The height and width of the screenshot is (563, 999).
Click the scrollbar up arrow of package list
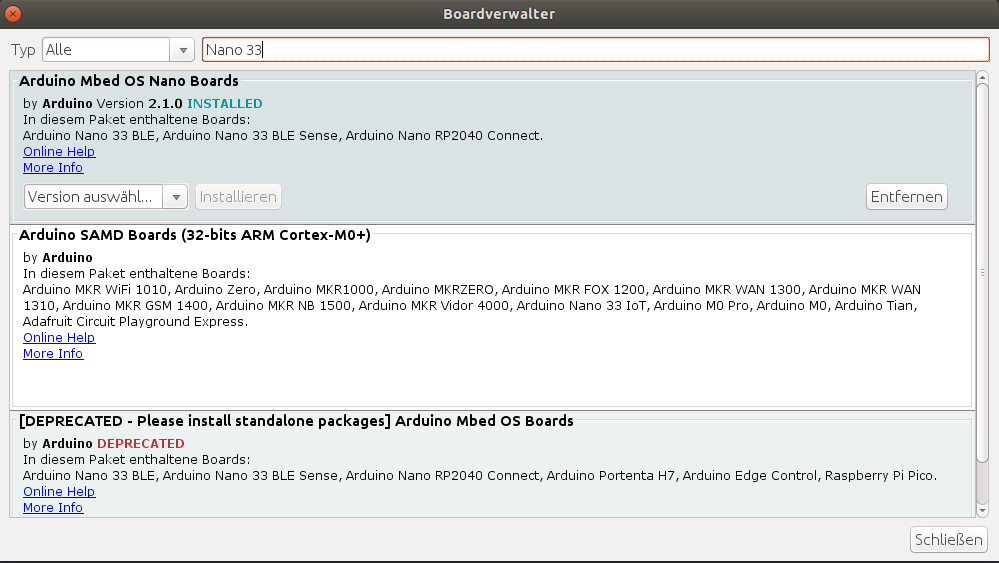(982, 77)
